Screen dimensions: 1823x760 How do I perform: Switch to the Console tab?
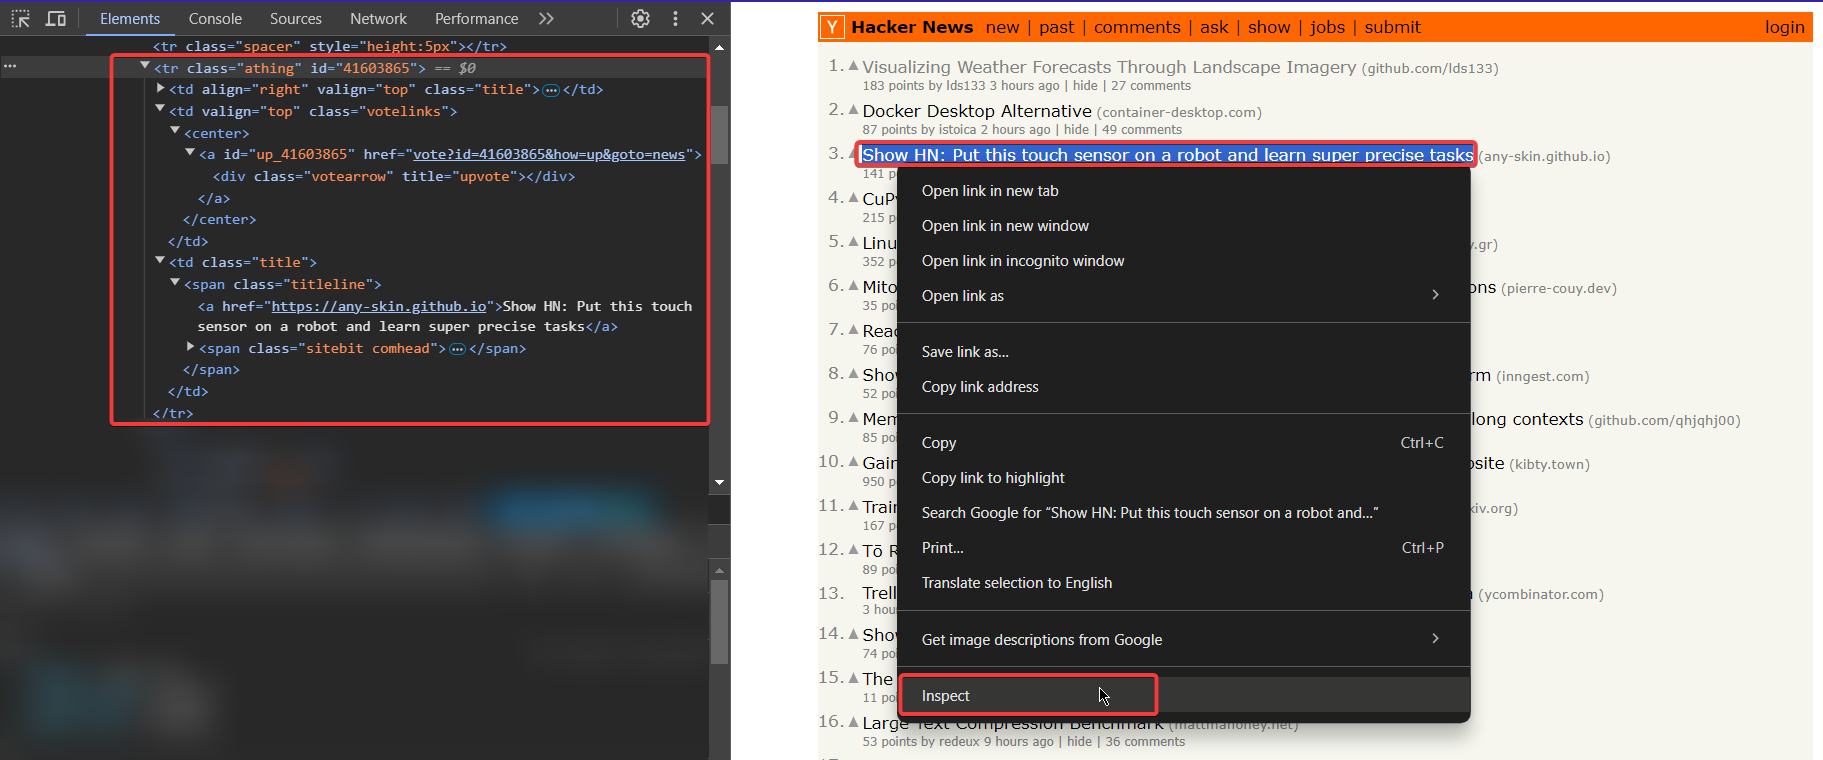(x=215, y=19)
